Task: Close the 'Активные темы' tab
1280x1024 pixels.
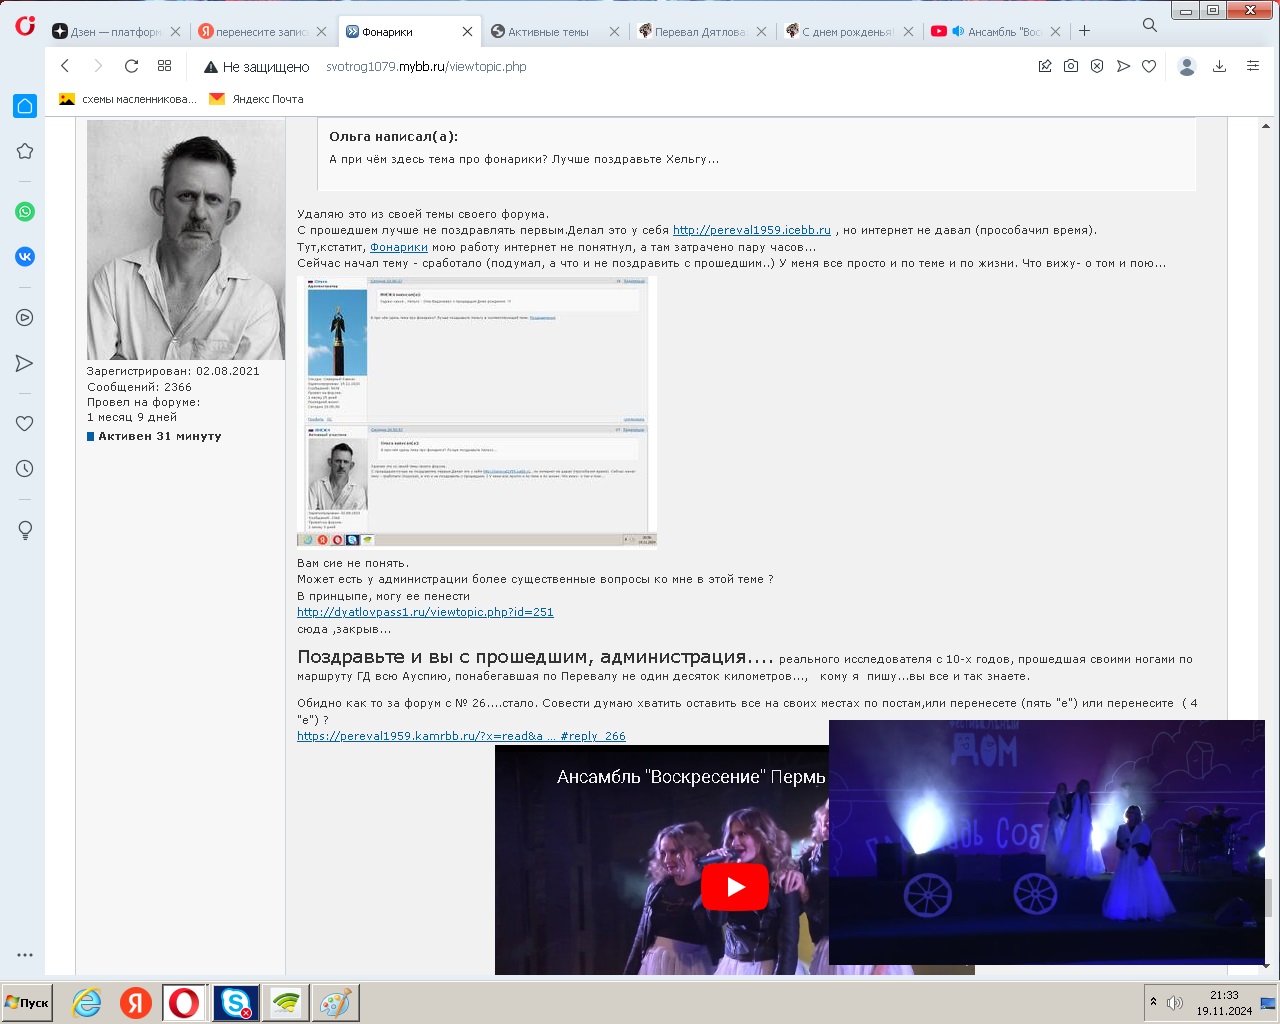Action: click(614, 32)
